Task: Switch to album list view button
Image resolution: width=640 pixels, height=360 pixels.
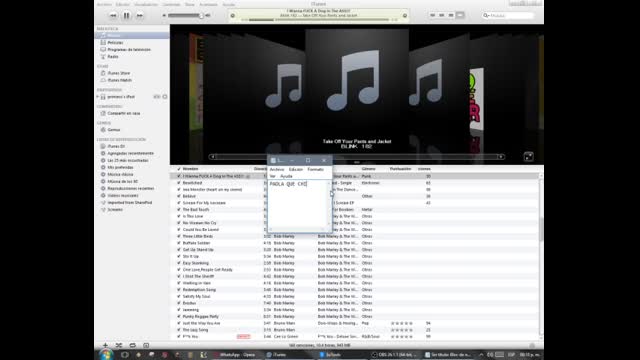Action: coord(442,15)
